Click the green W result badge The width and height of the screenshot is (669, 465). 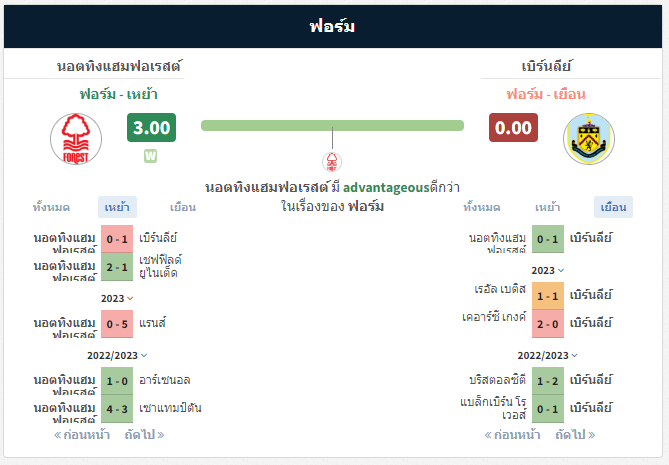[150, 156]
